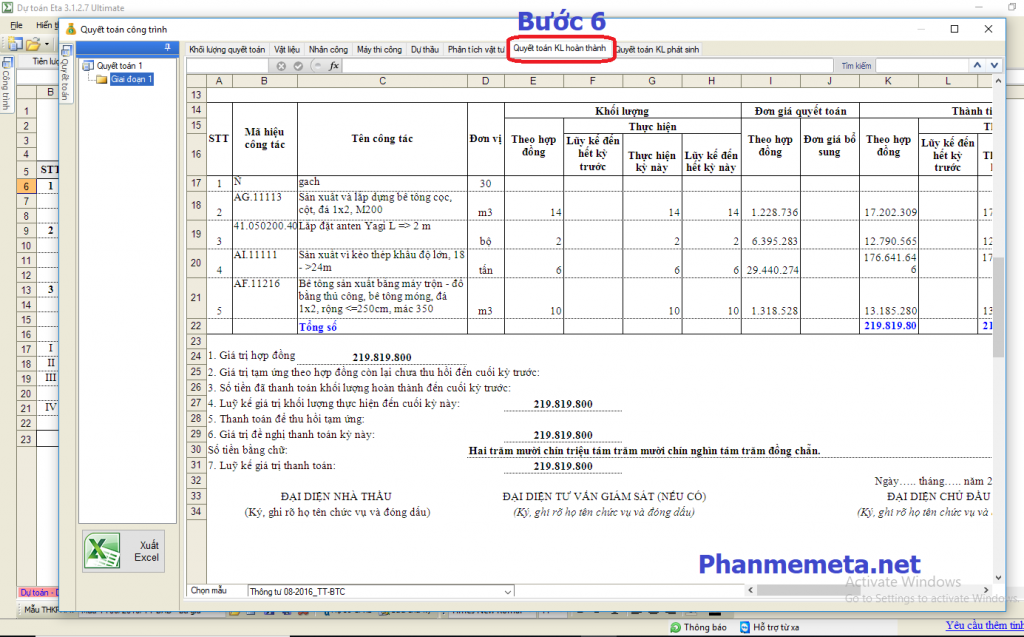This screenshot has width=1024, height=637.
Task: Click the fx insert function icon
Action: pyautogui.click(x=333, y=65)
